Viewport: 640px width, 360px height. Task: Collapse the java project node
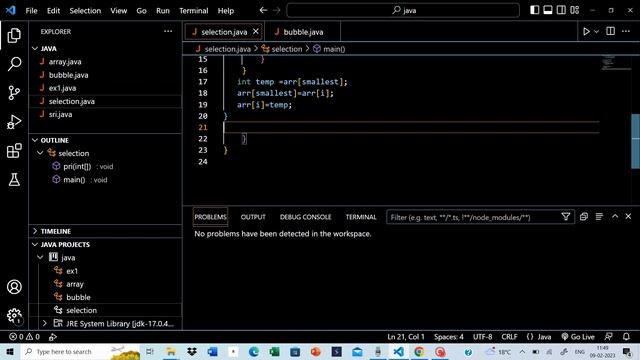[40, 258]
